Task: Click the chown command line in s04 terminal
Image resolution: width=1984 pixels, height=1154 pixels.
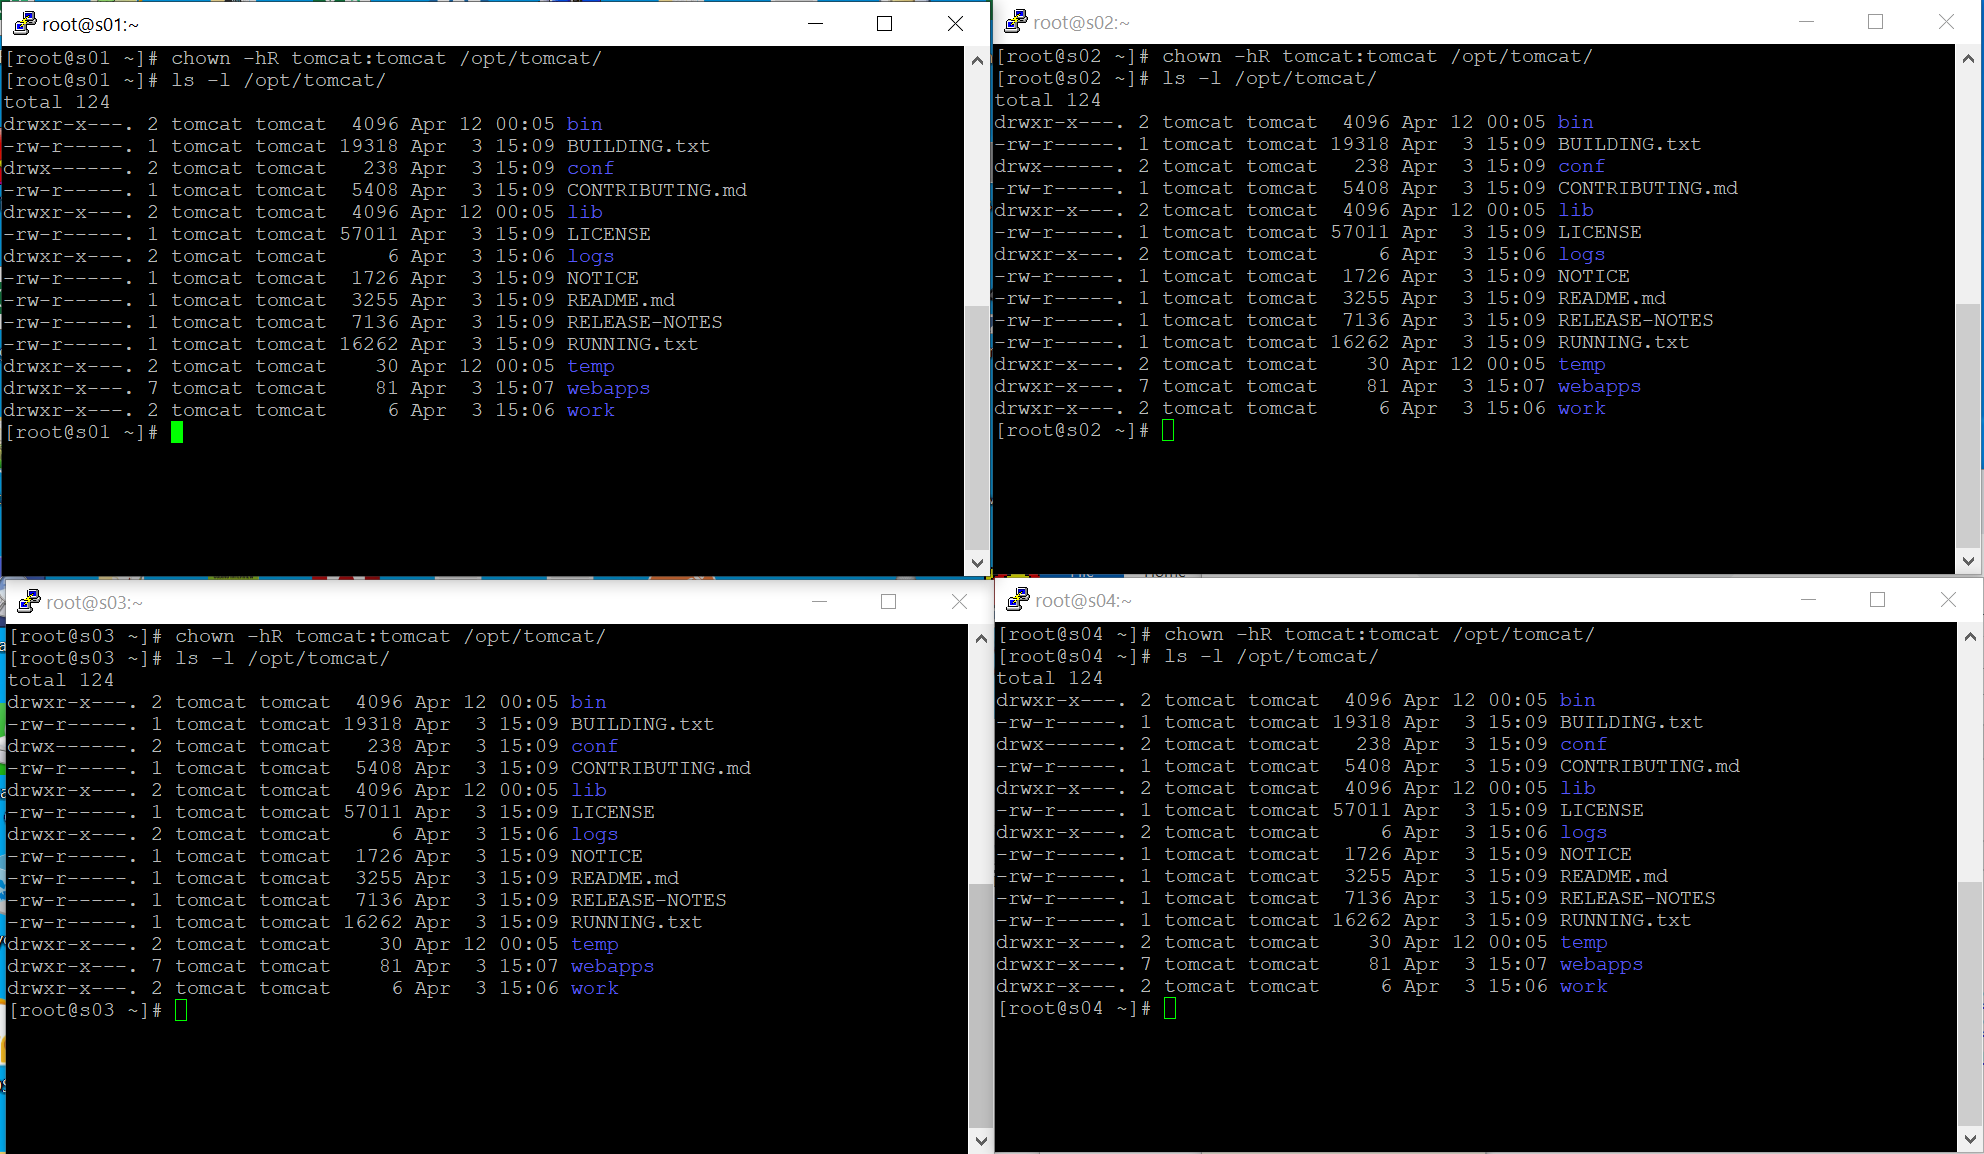Action: pyautogui.click(x=1296, y=634)
